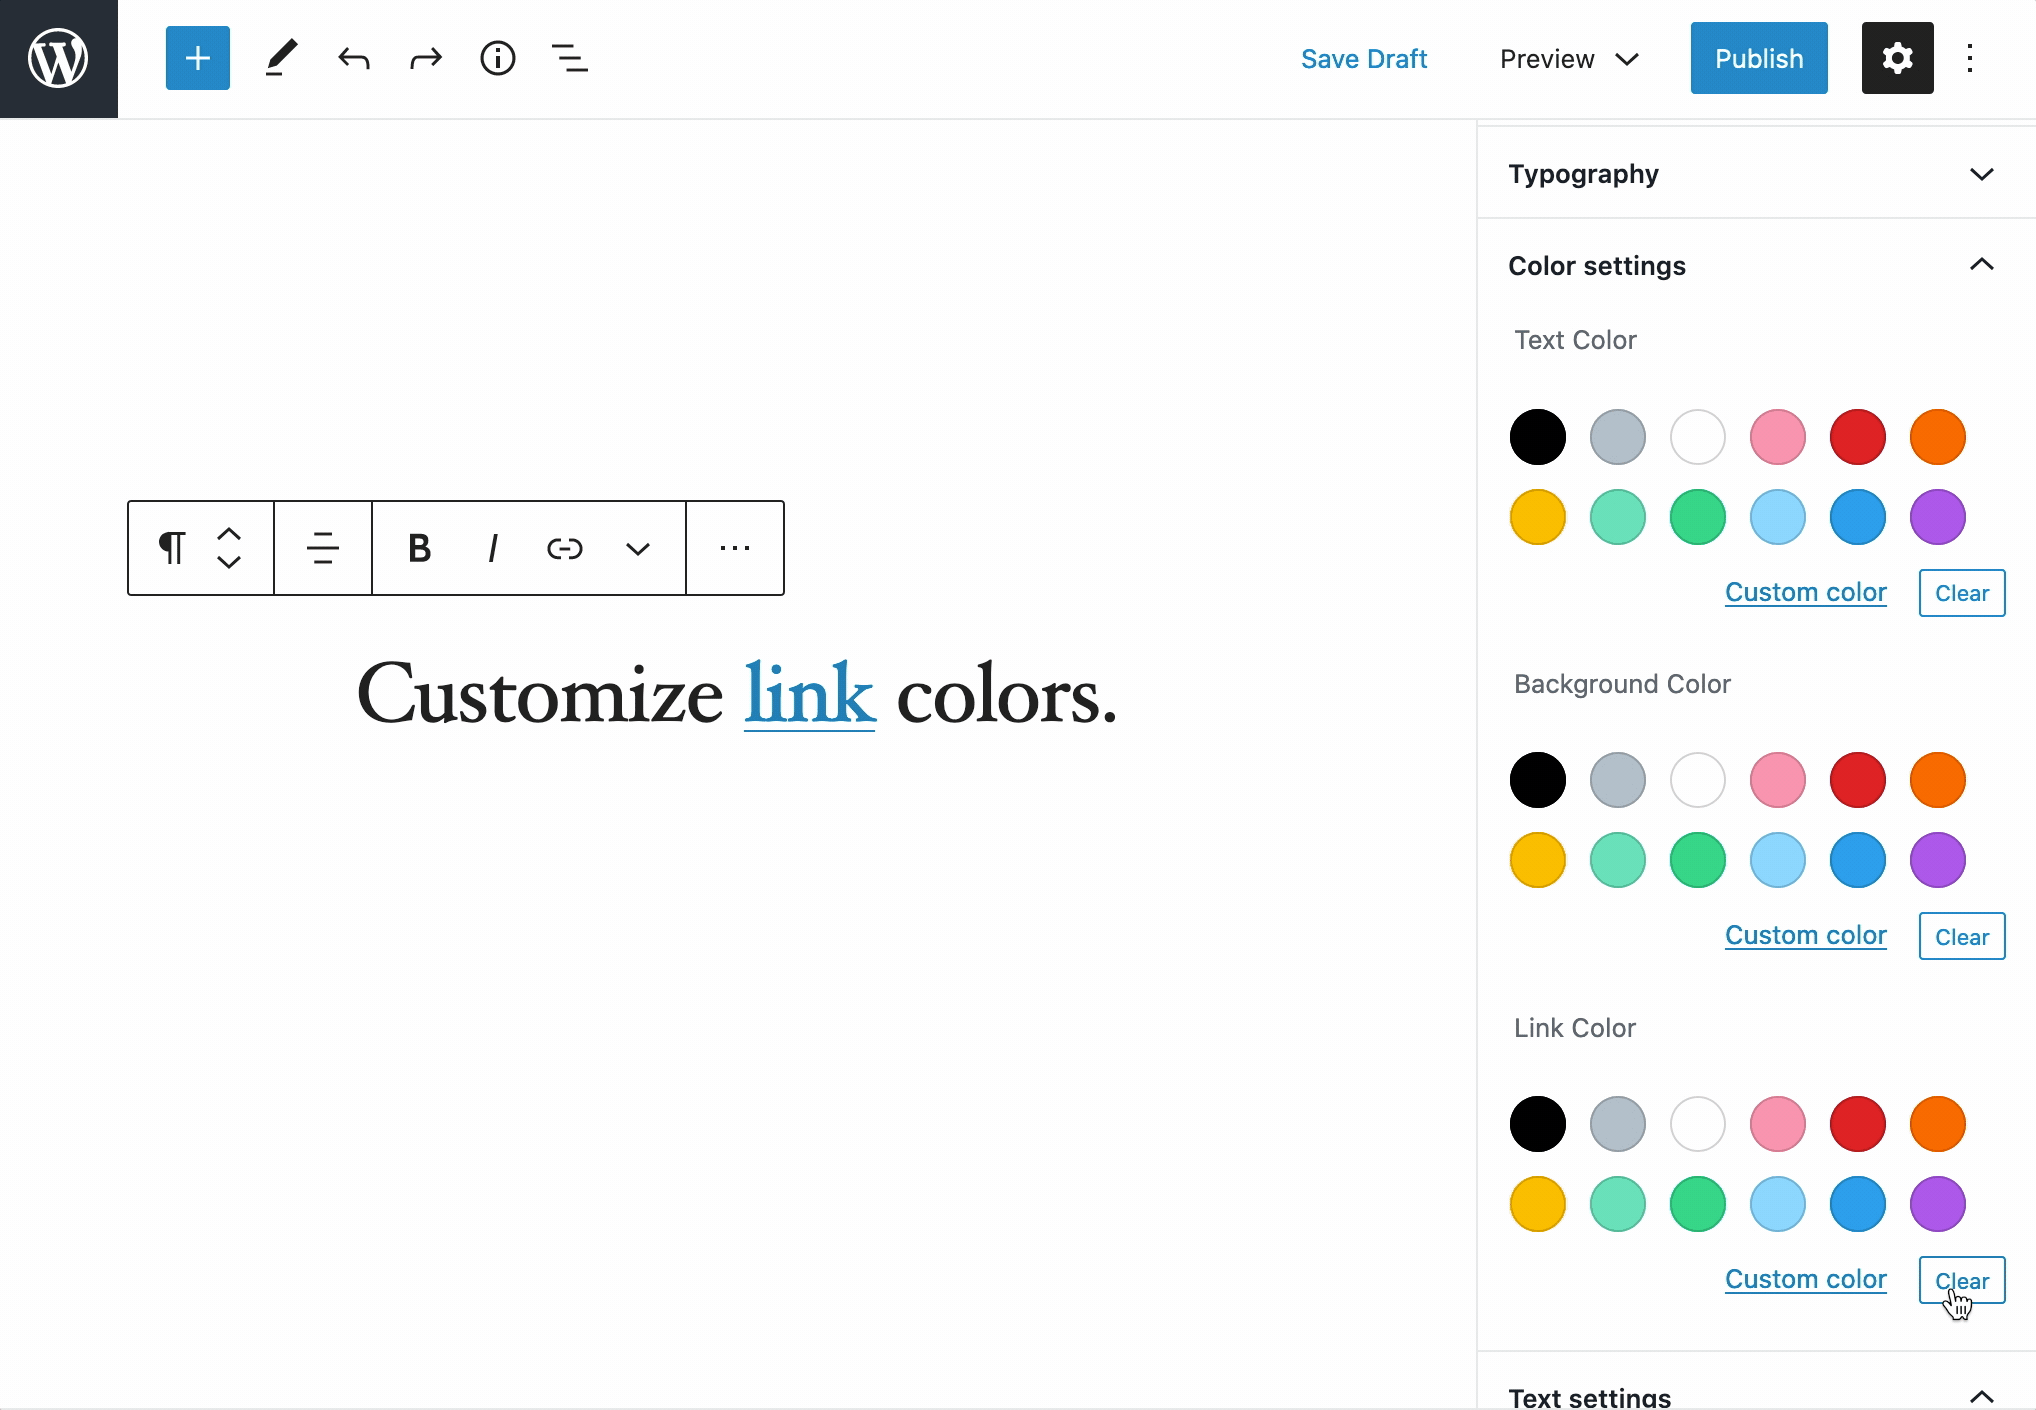The image size is (2036, 1410).
Task: Open more rich text controls chevron
Action: tap(637, 548)
